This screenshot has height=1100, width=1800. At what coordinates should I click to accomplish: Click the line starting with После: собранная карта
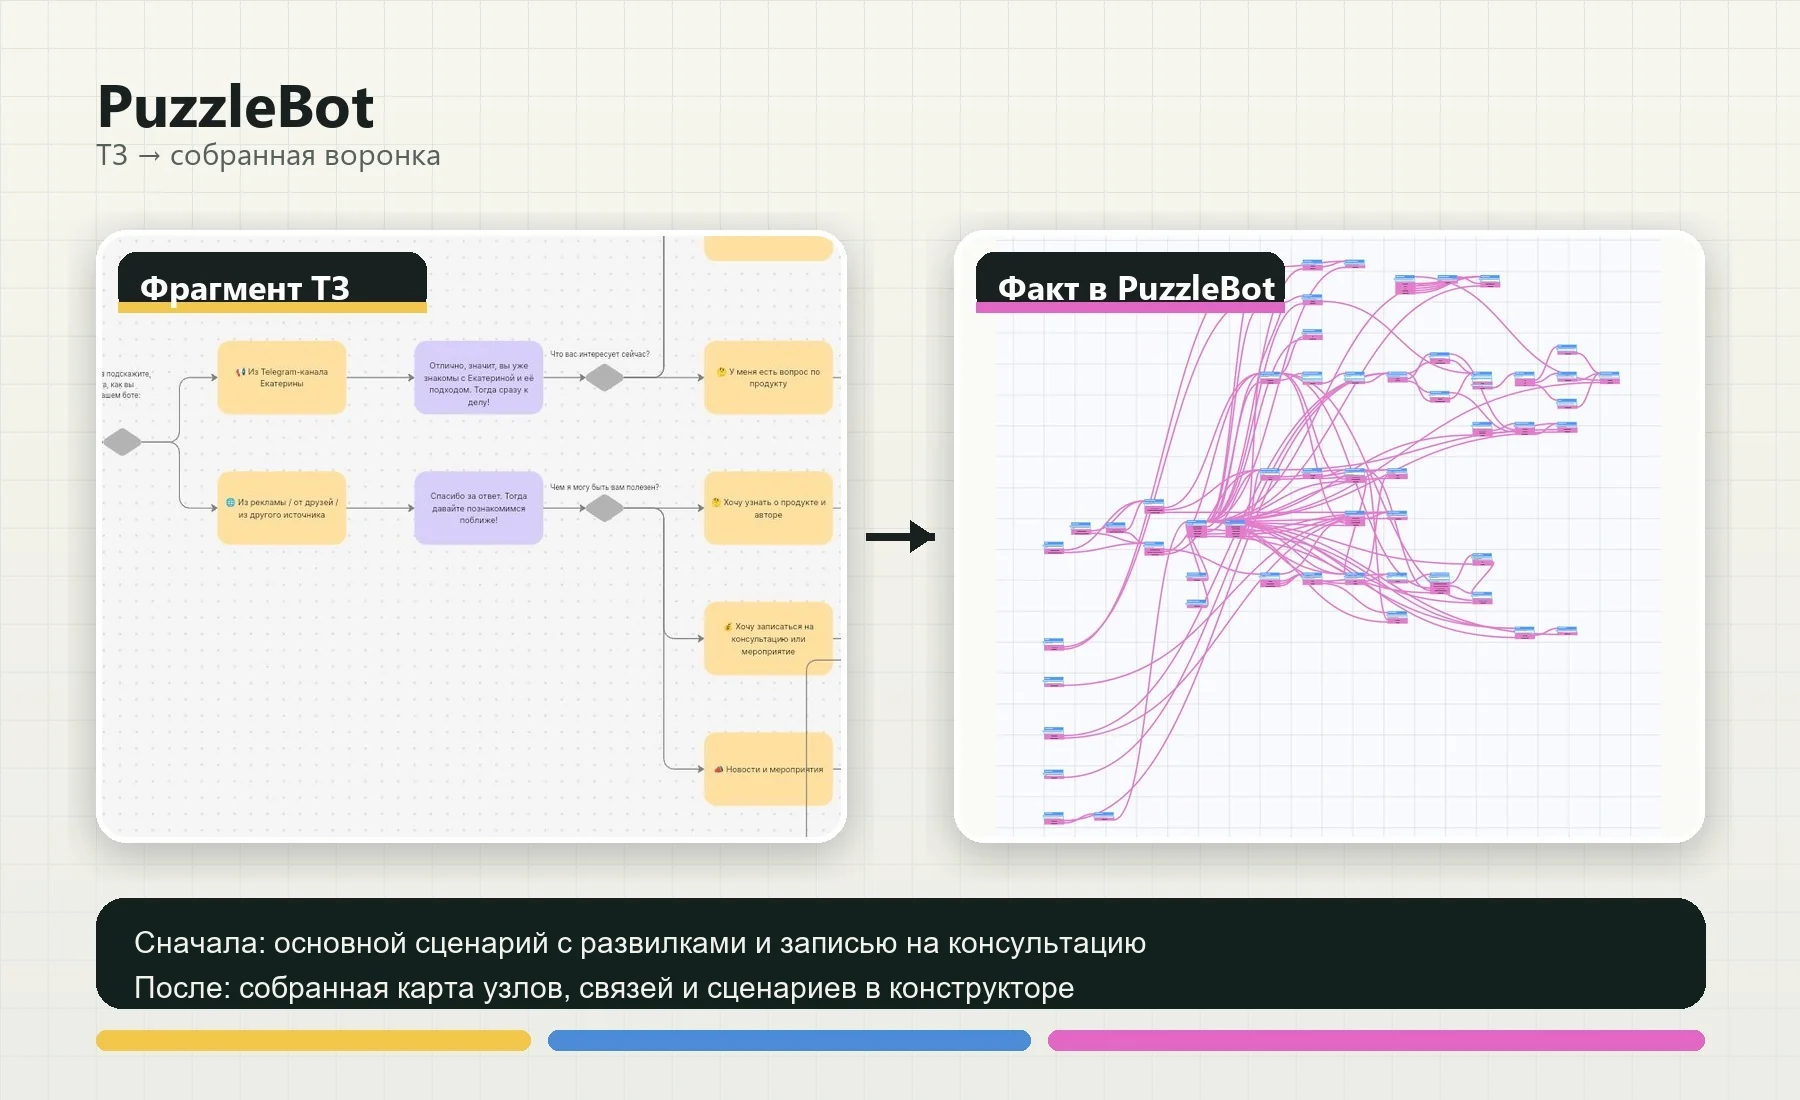[604, 988]
